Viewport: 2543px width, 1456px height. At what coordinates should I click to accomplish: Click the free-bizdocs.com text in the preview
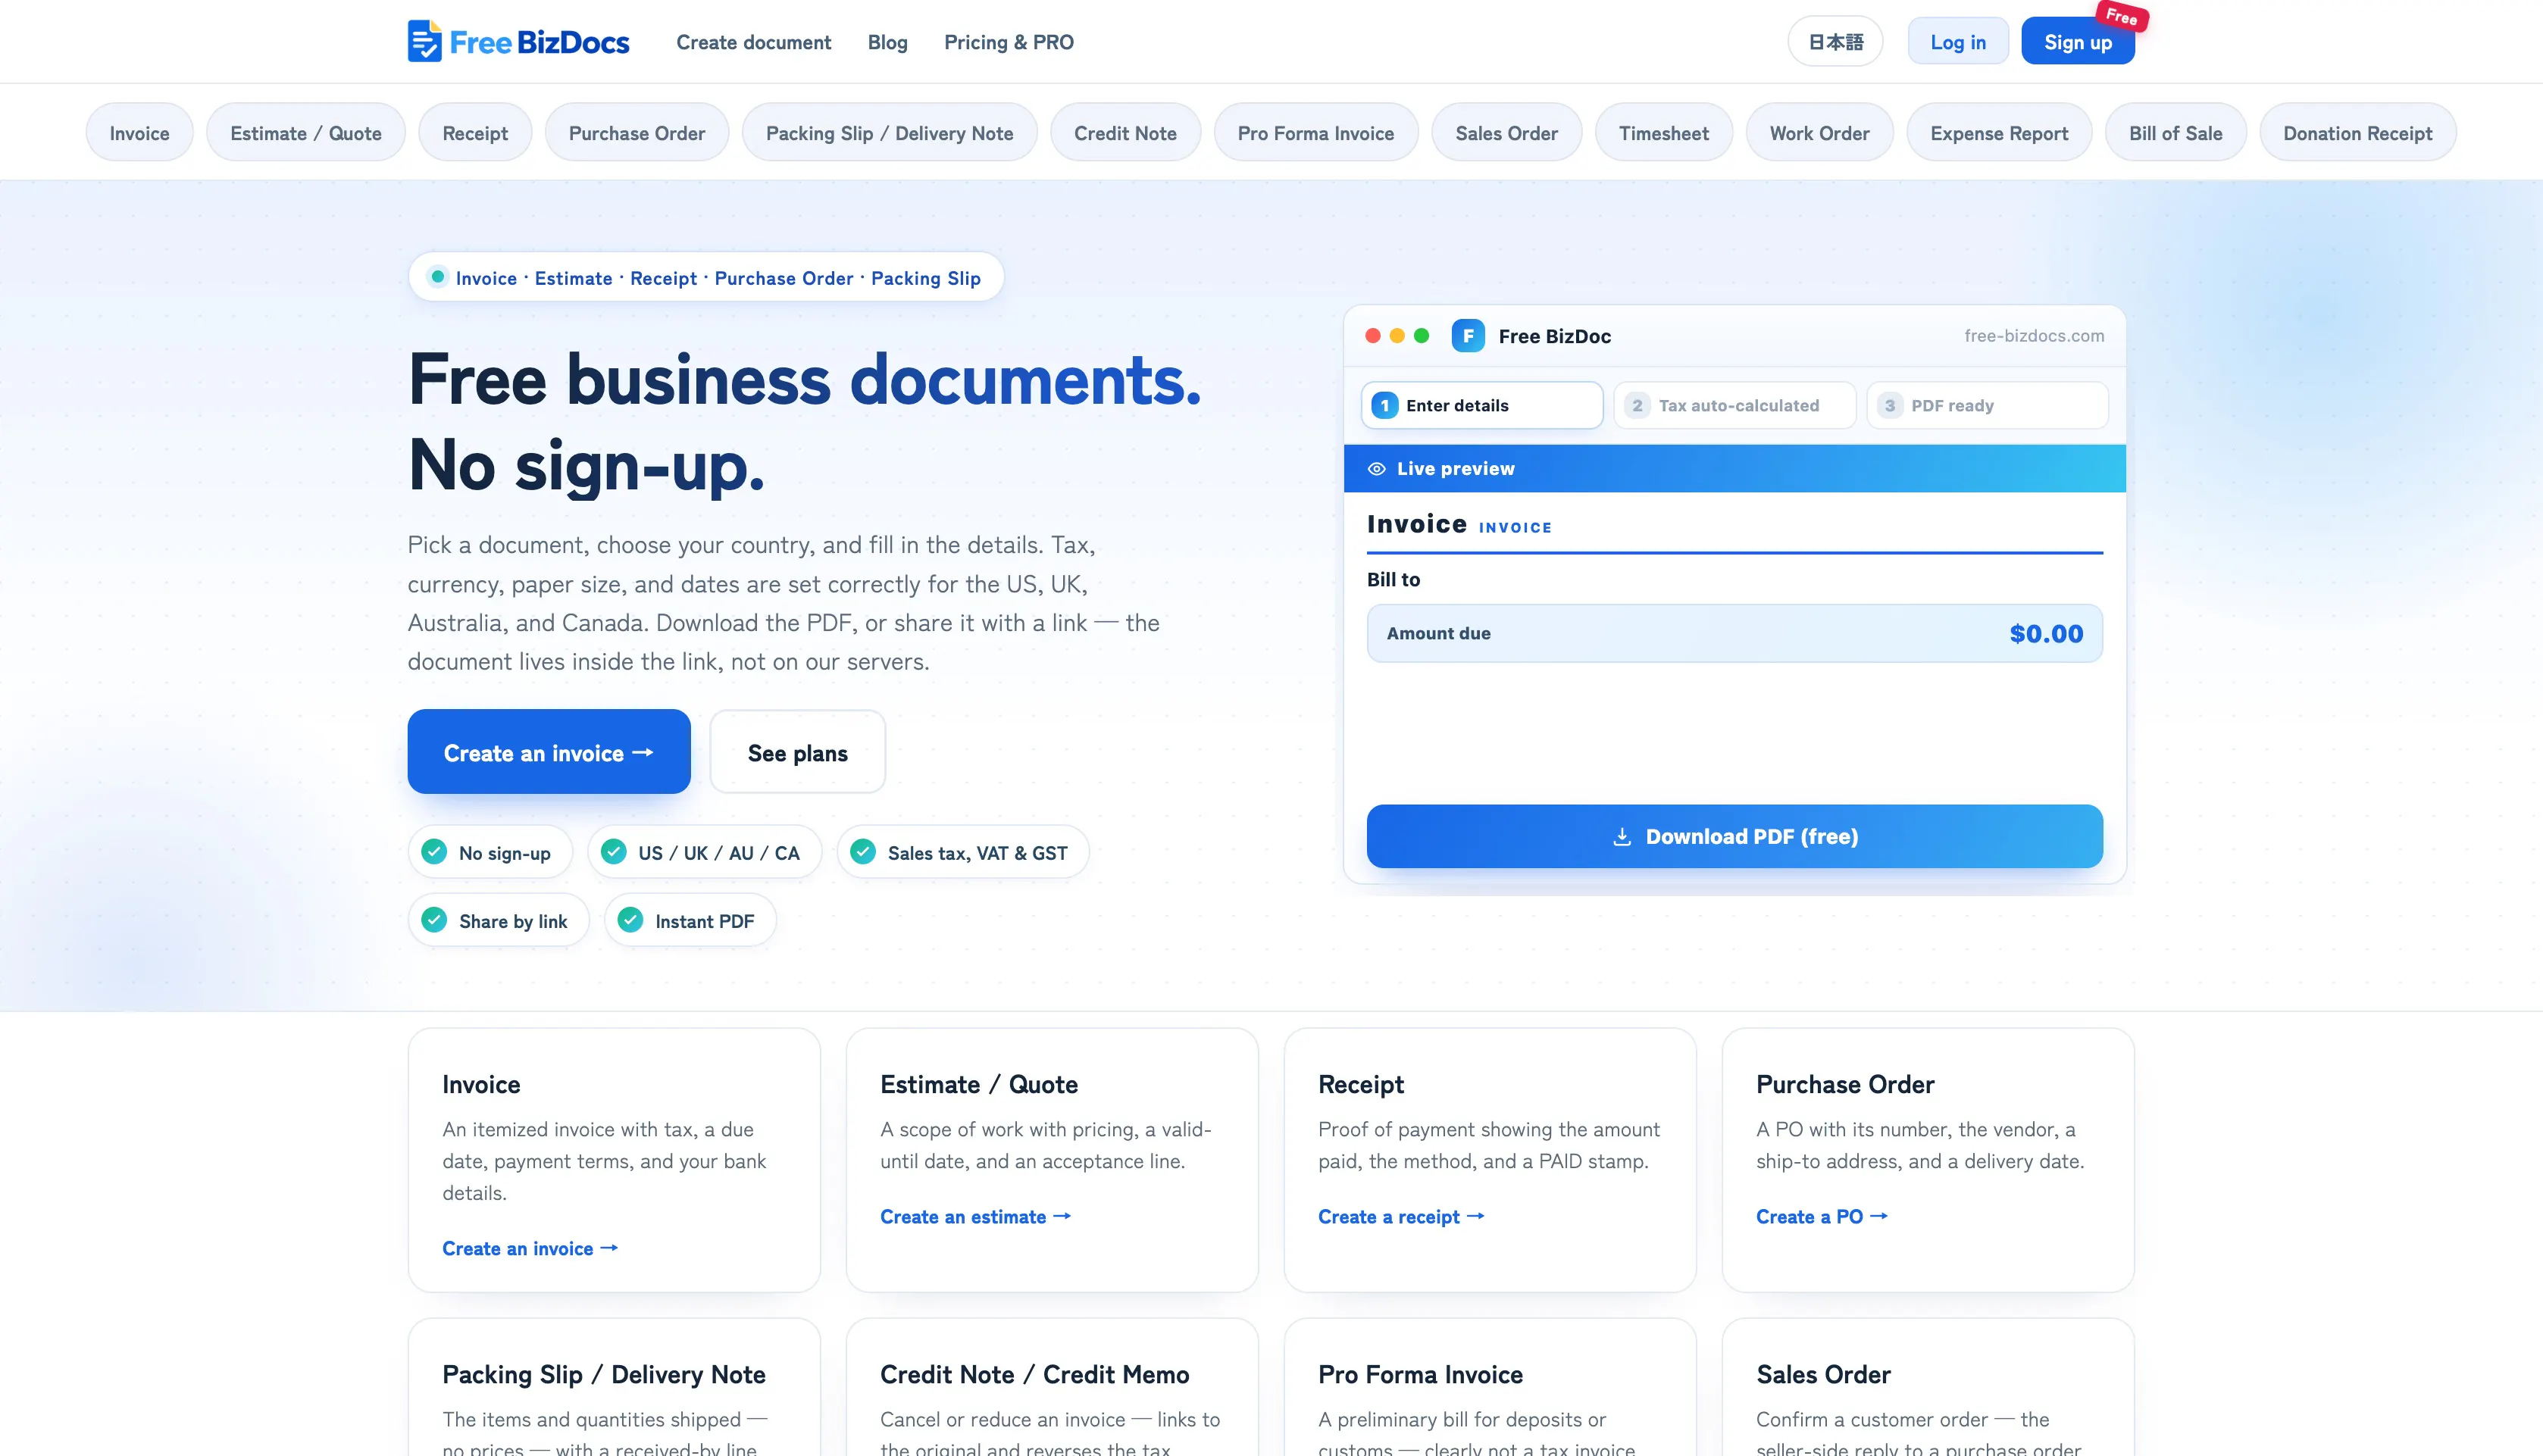pos(2033,336)
